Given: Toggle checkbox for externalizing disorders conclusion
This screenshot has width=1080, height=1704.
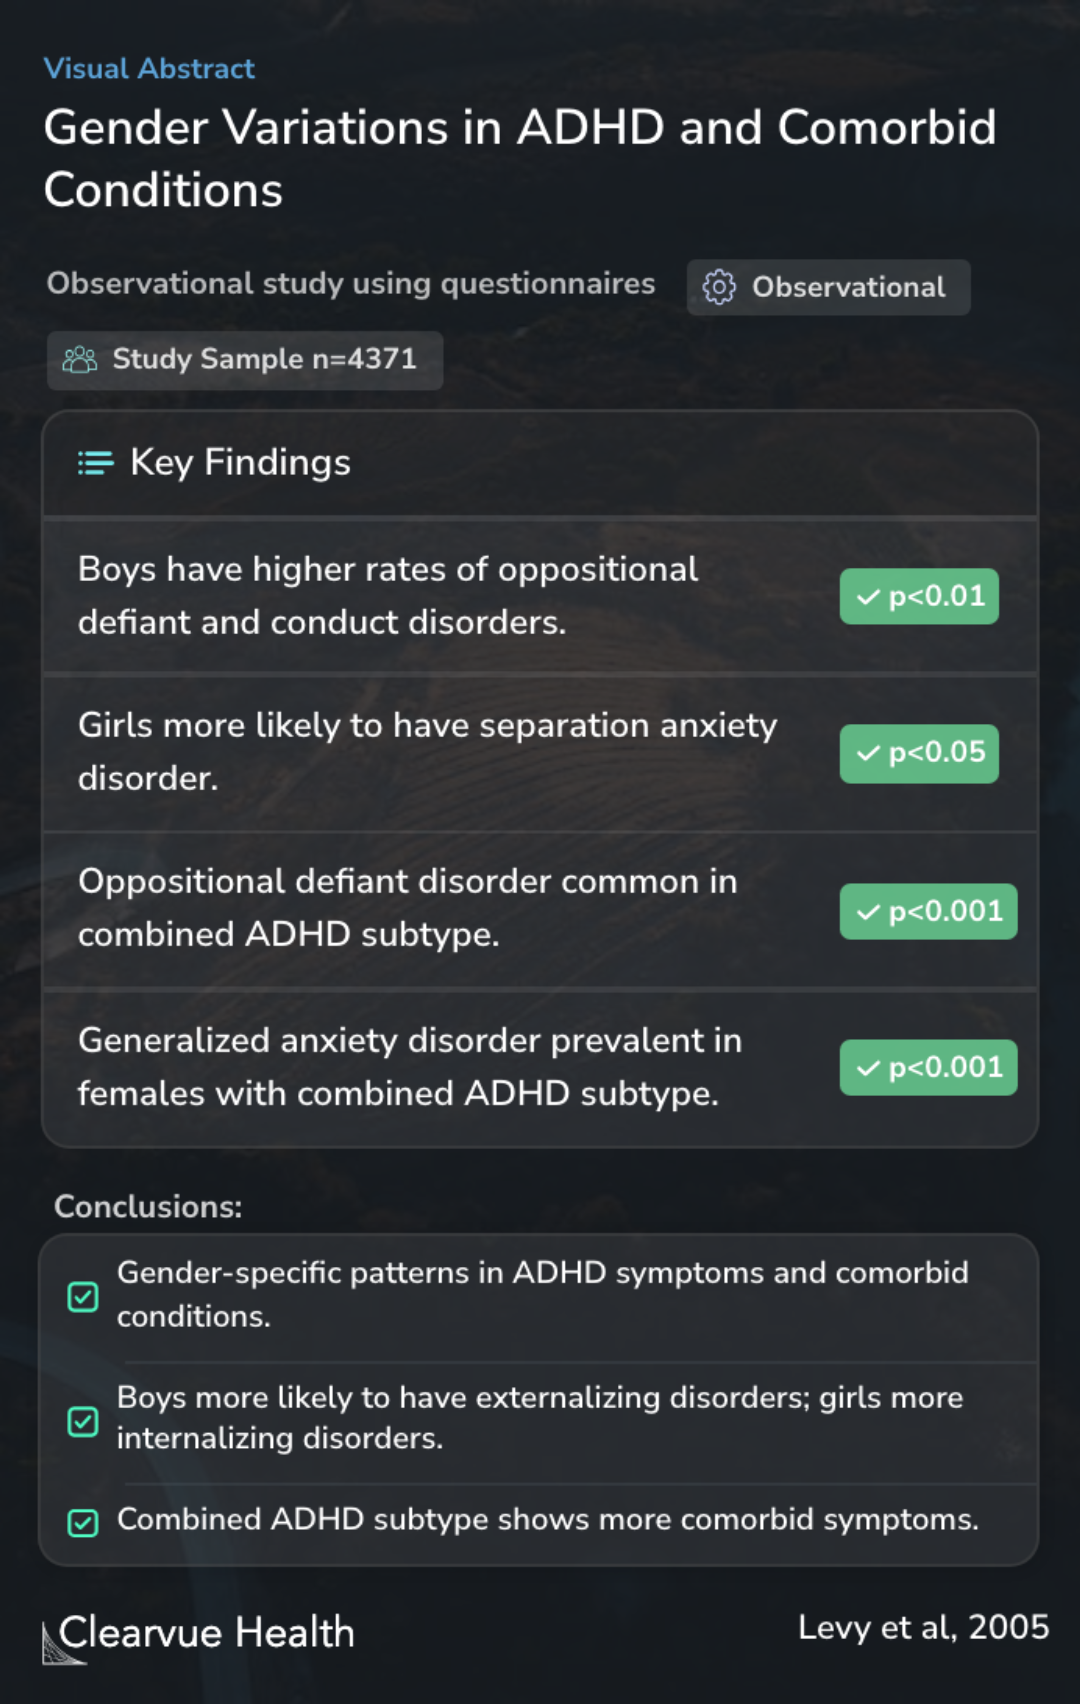Looking at the screenshot, I should tap(83, 1421).
